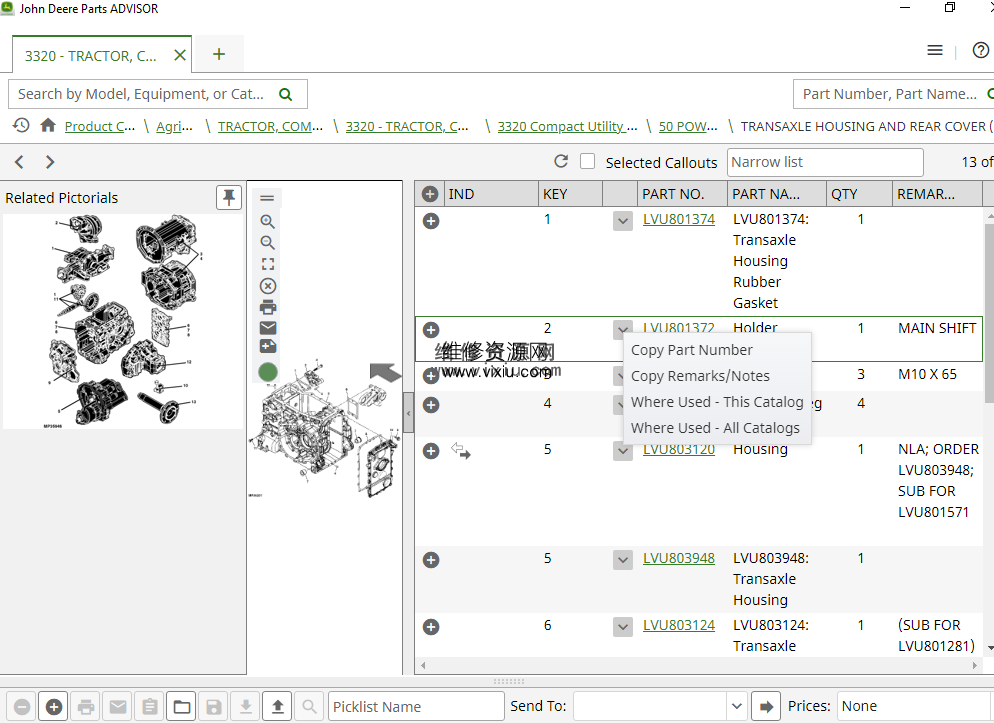Choose Copy Part Number from the menu

(692, 350)
